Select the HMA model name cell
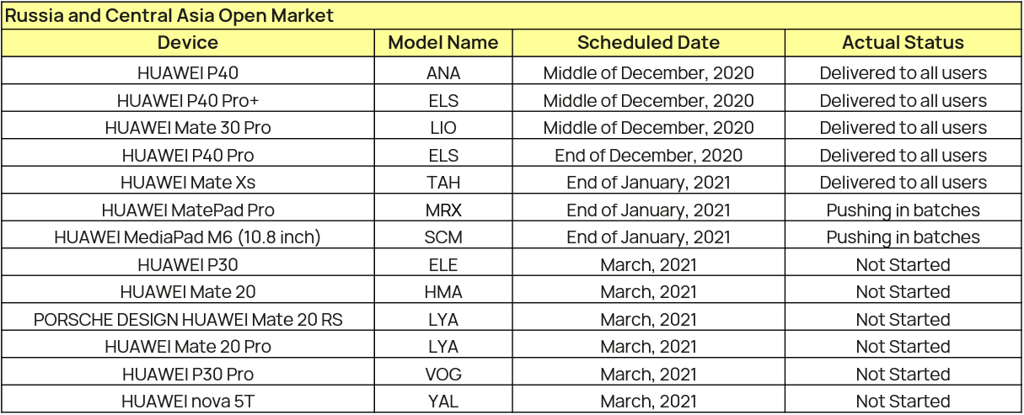 443,292
